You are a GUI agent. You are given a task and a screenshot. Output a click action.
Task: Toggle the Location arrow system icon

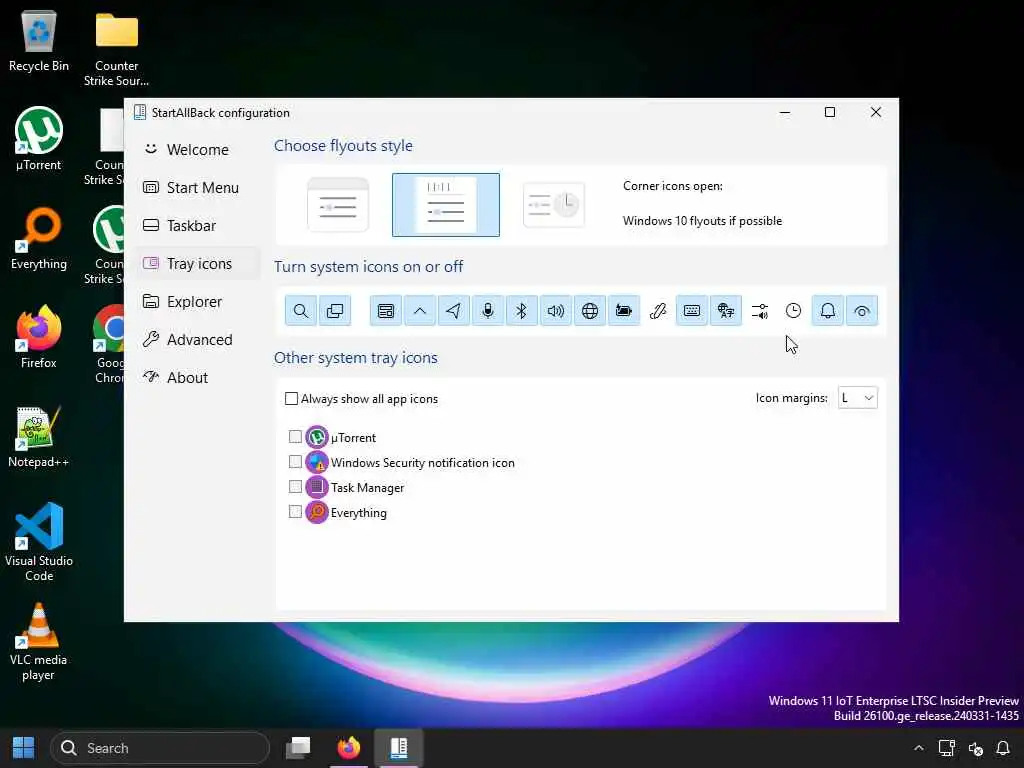[454, 311]
